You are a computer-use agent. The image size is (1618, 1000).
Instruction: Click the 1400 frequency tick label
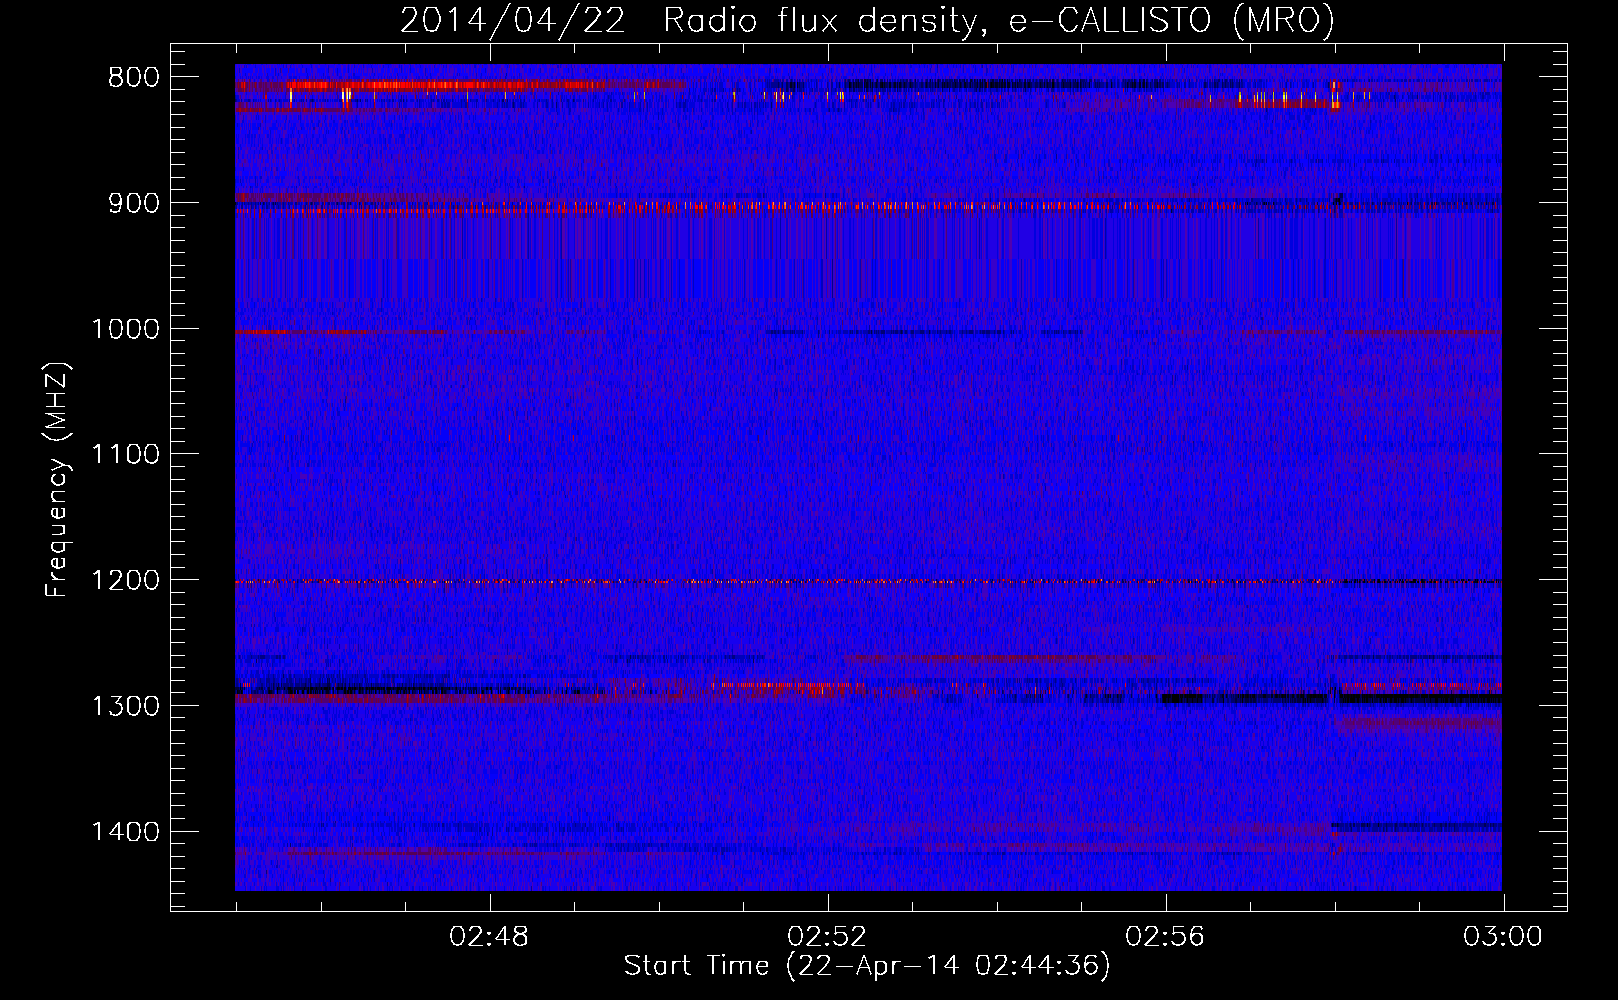pos(125,832)
